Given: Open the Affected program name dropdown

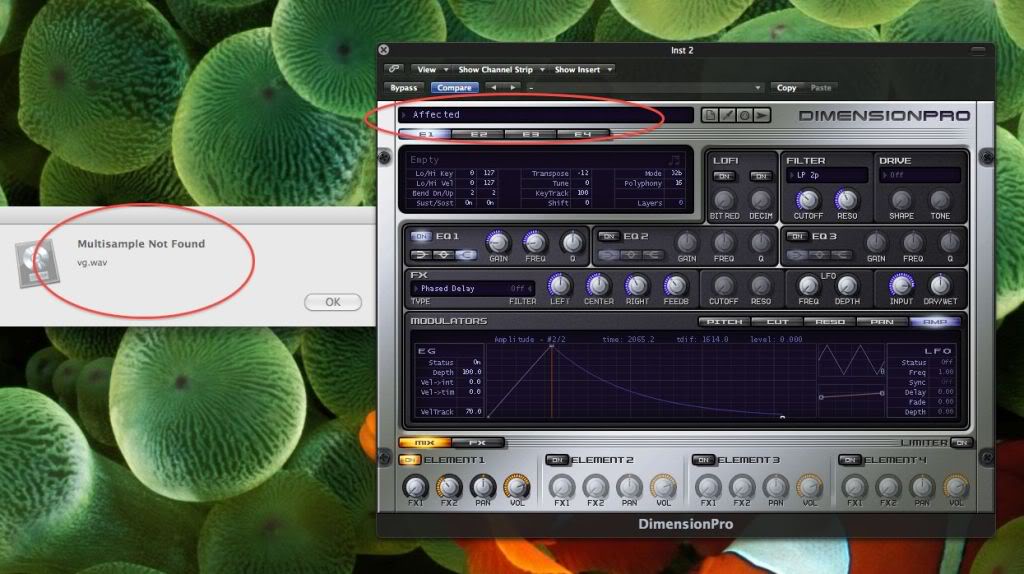Looking at the screenshot, I should pos(545,115).
